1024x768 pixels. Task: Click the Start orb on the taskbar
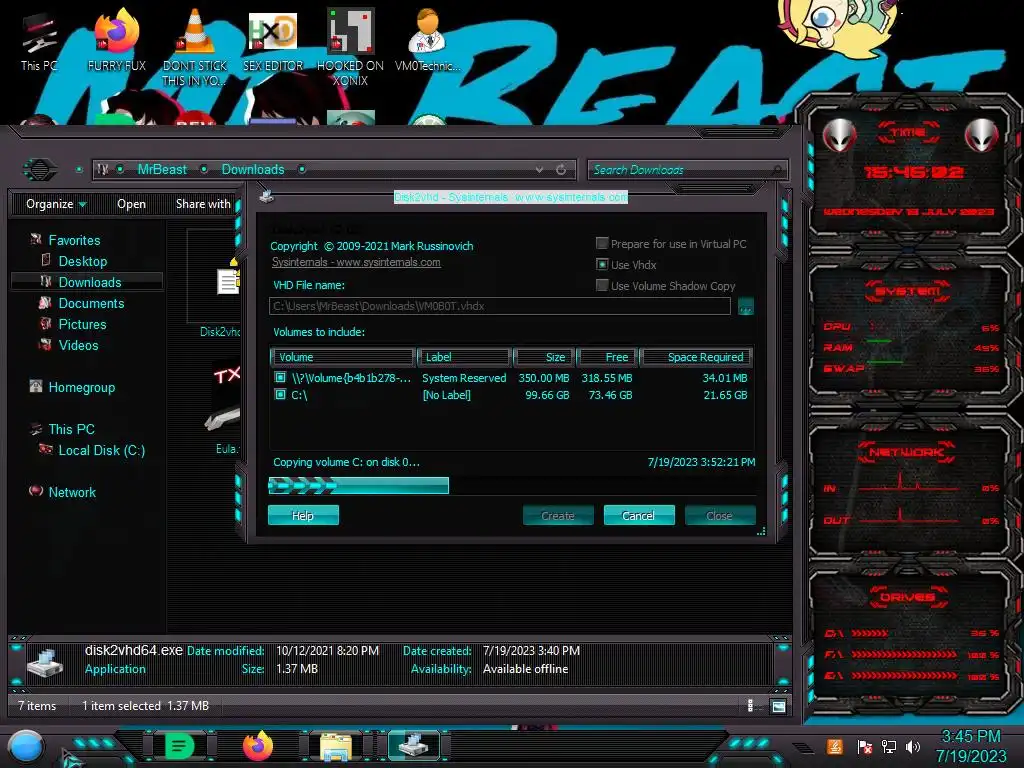(x=26, y=746)
